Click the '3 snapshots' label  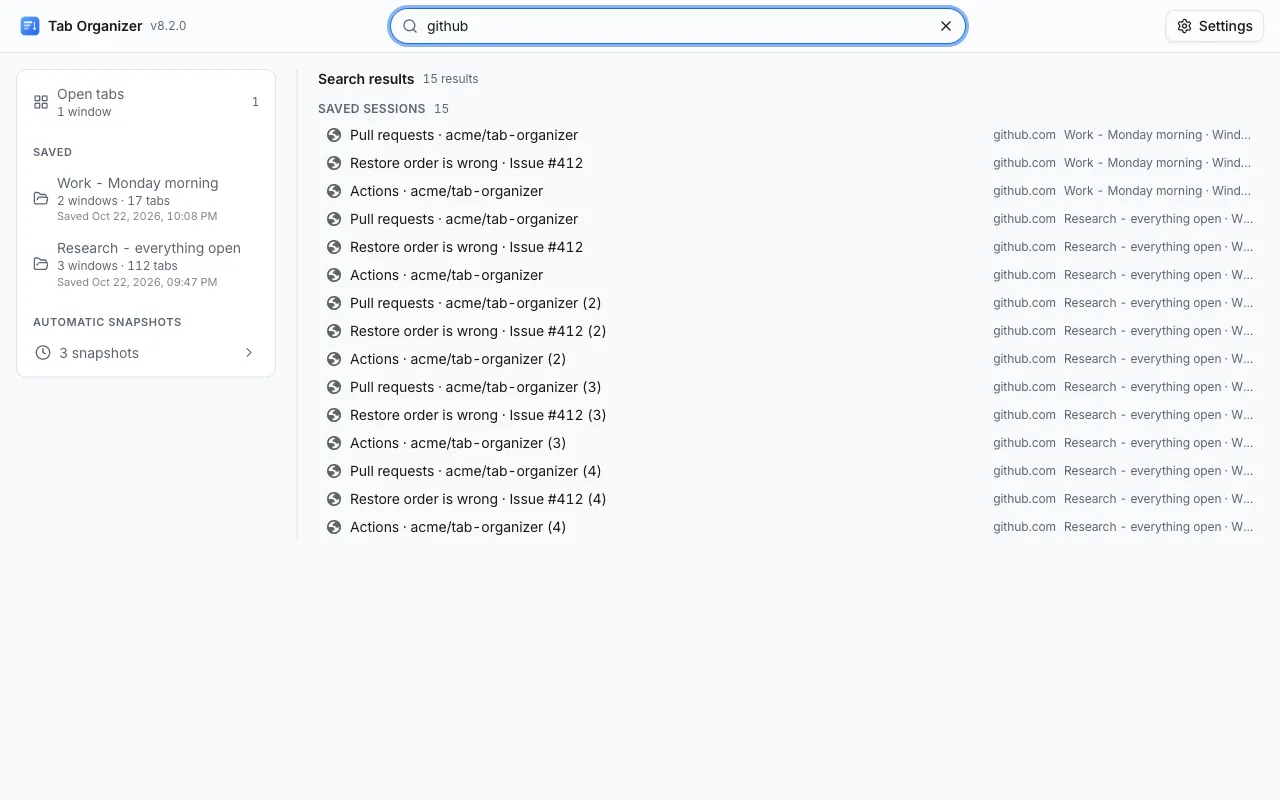(99, 353)
